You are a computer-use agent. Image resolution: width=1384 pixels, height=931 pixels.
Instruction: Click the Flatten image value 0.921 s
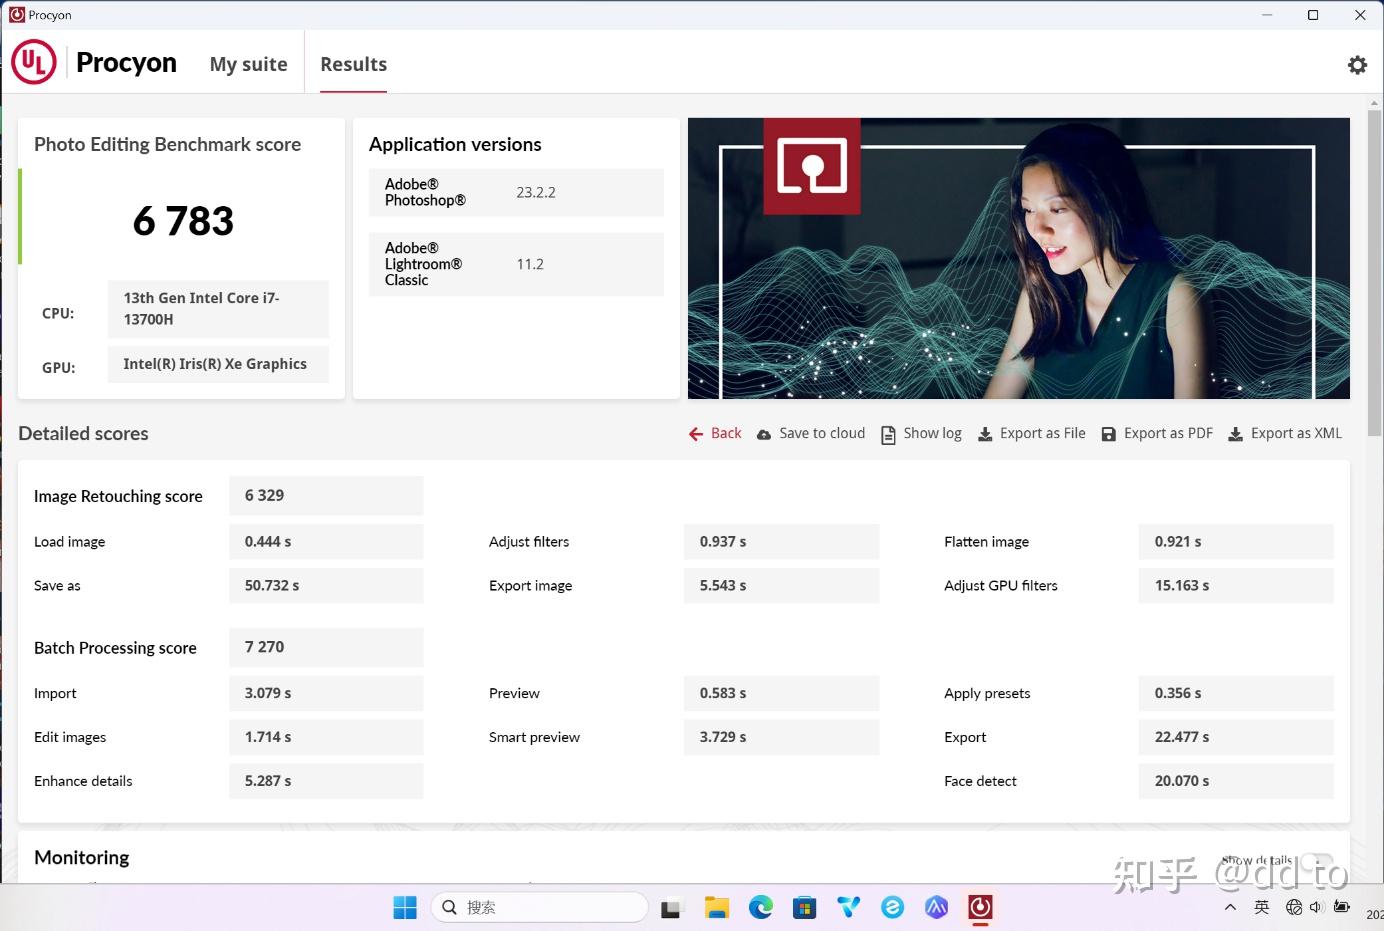1236,541
